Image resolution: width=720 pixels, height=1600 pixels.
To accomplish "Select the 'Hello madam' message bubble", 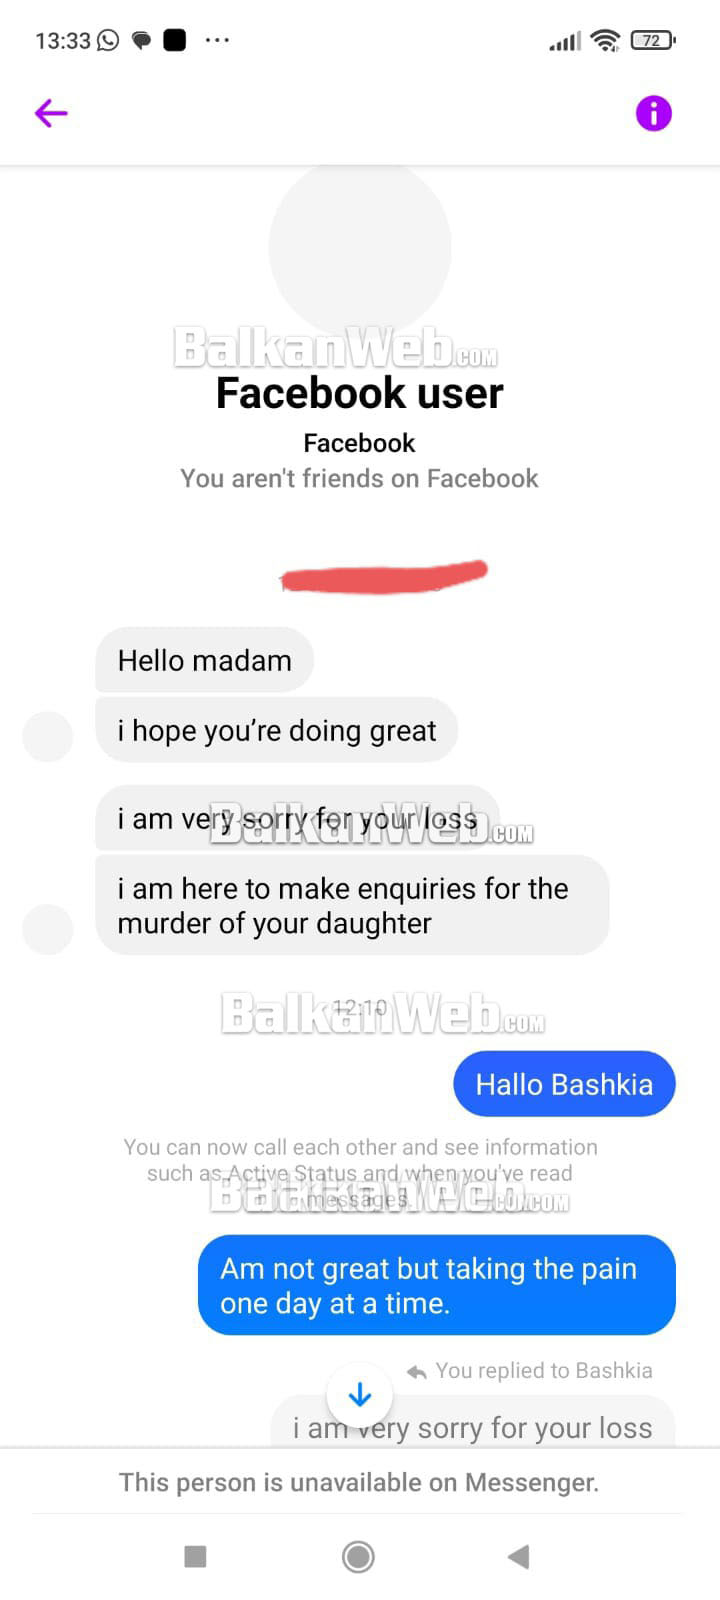I will tap(205, 660).
